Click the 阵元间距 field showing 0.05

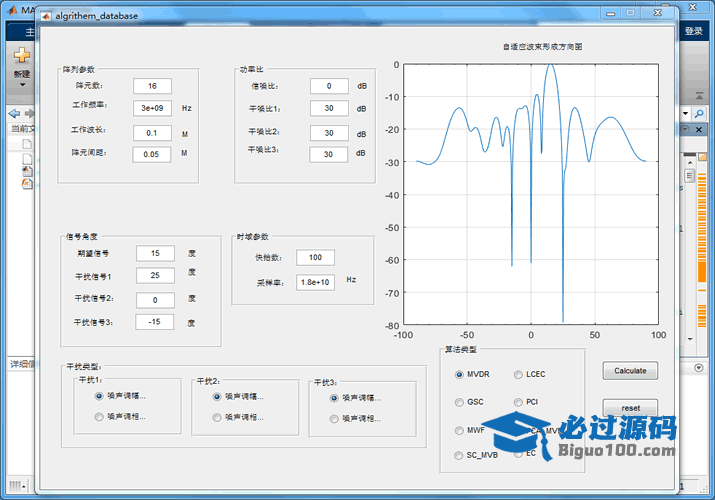click(151, 155)
